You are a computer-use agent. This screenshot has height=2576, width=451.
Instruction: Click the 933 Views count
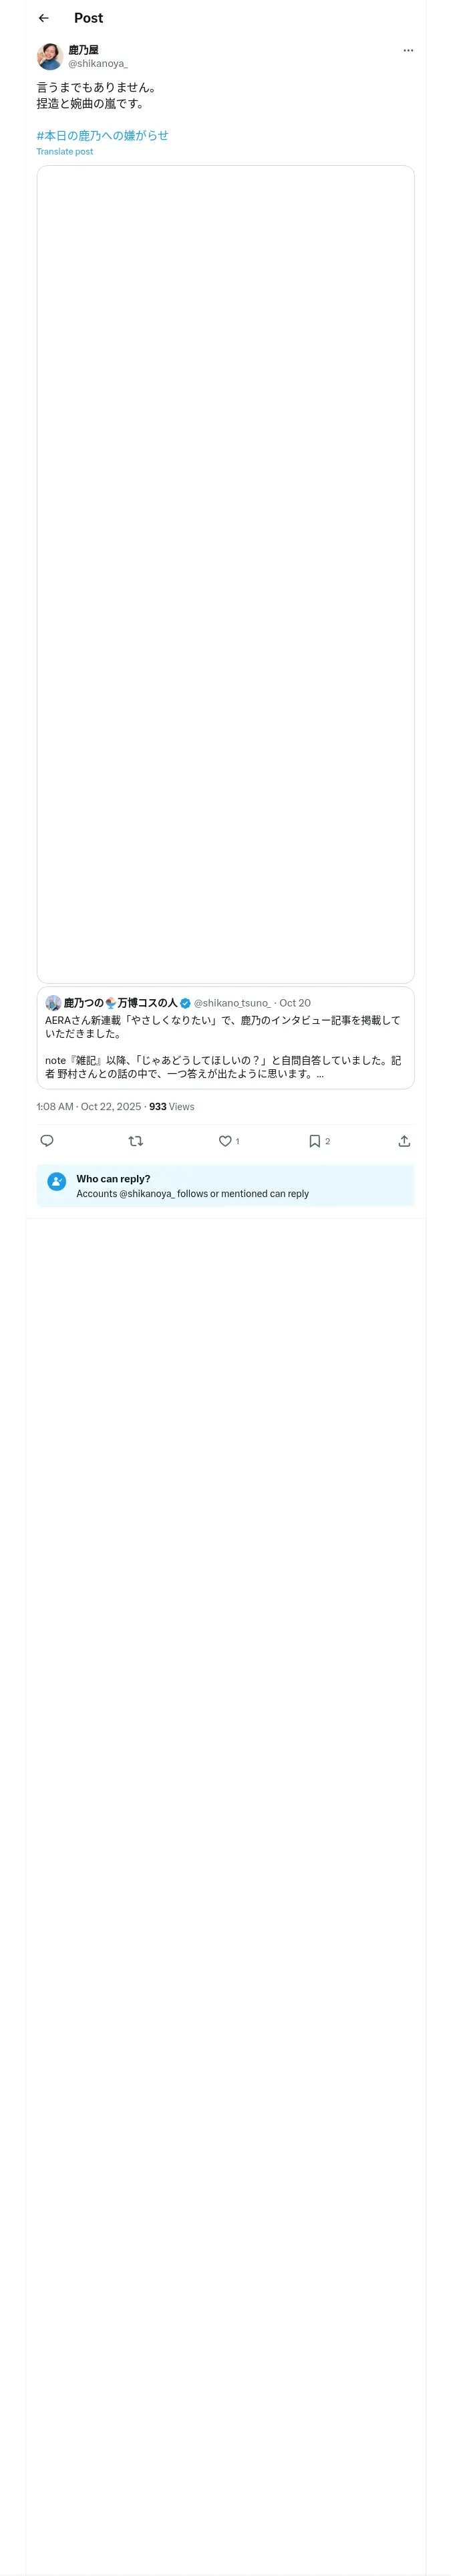(x=172, y=1107)
